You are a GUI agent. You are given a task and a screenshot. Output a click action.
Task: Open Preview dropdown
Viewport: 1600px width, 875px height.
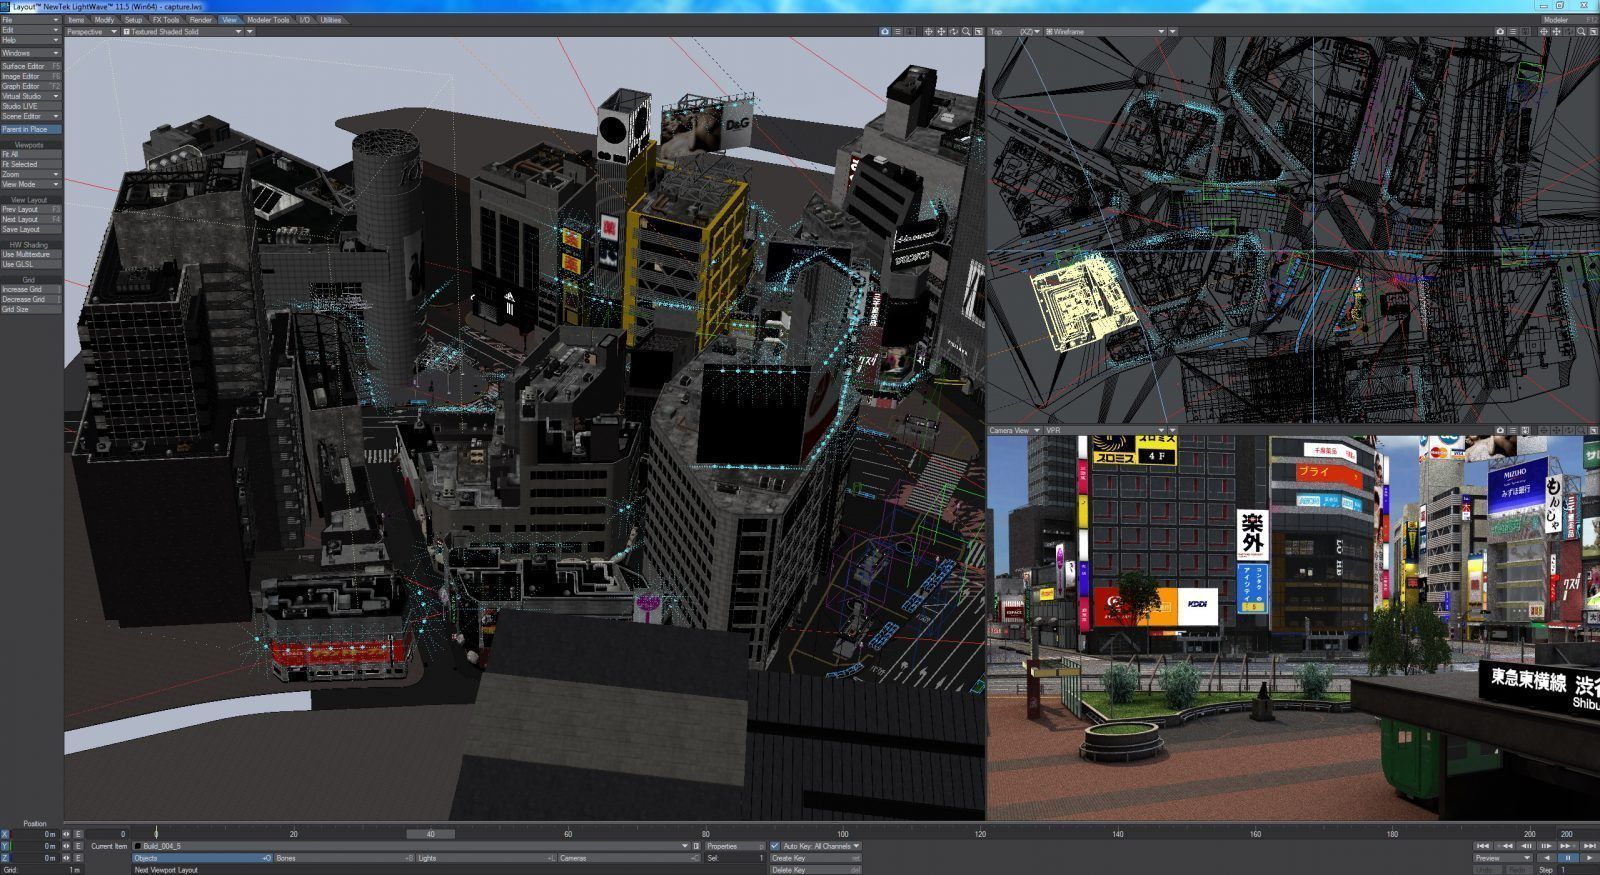[x=1502, y=858]
